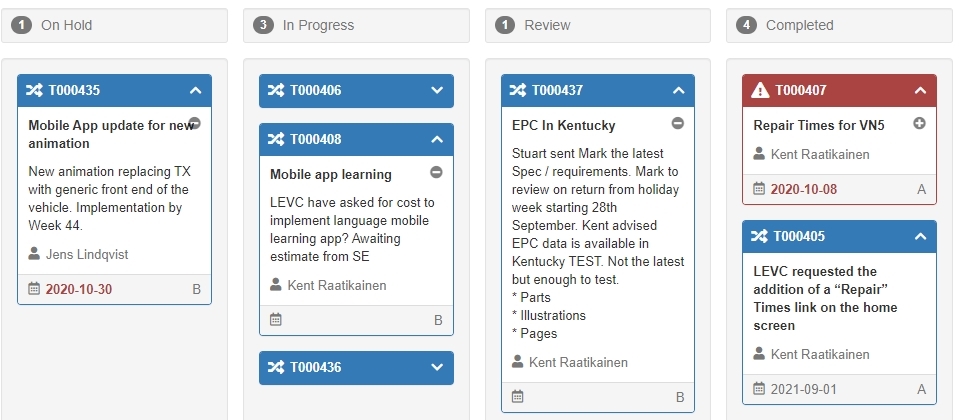The height and width of the screenshot is (420, 962).
Task: Click calendar icon on T000408 card footer
Action: pos(276,320)
